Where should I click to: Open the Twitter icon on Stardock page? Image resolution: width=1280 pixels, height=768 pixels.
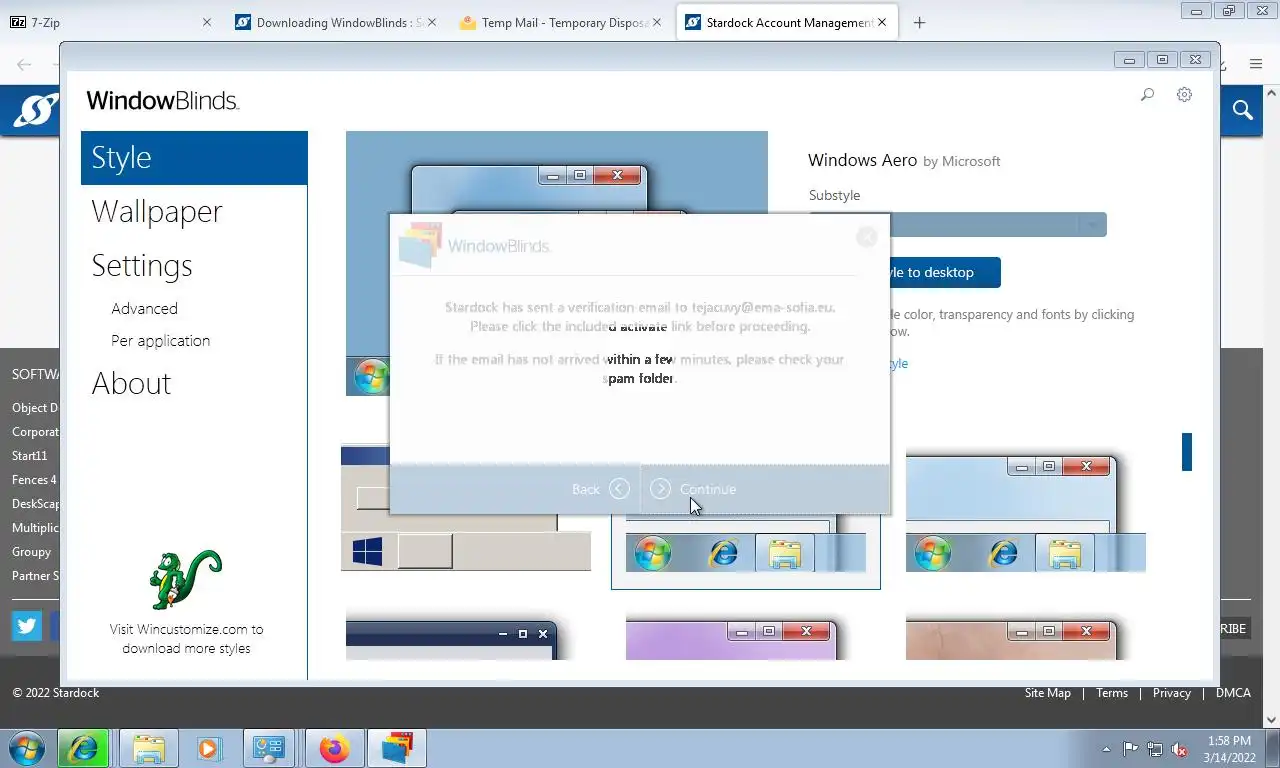pyautogui.click(x=26, y=626)
